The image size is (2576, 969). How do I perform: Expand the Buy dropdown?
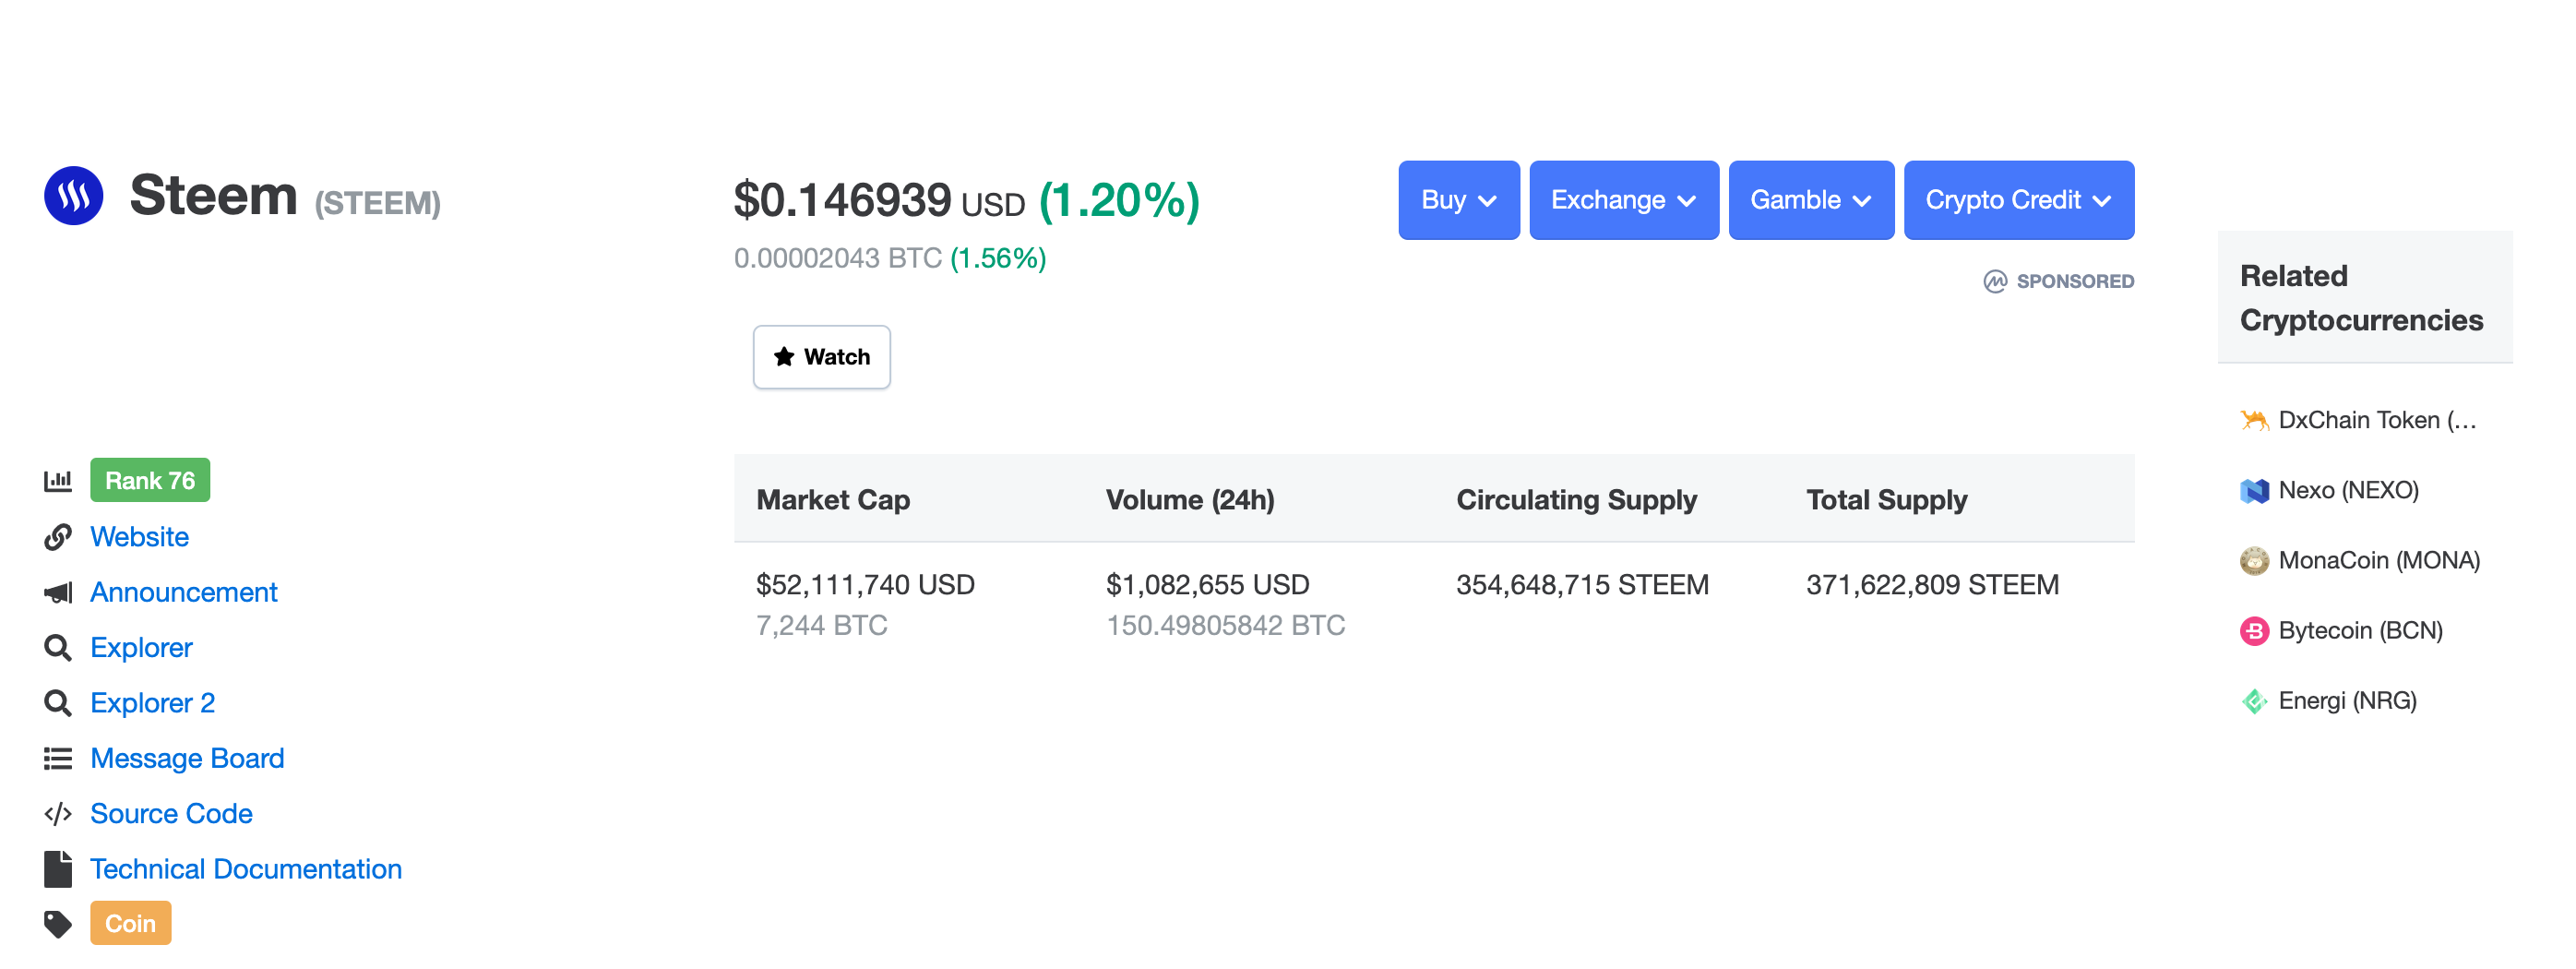[1458, 200]
